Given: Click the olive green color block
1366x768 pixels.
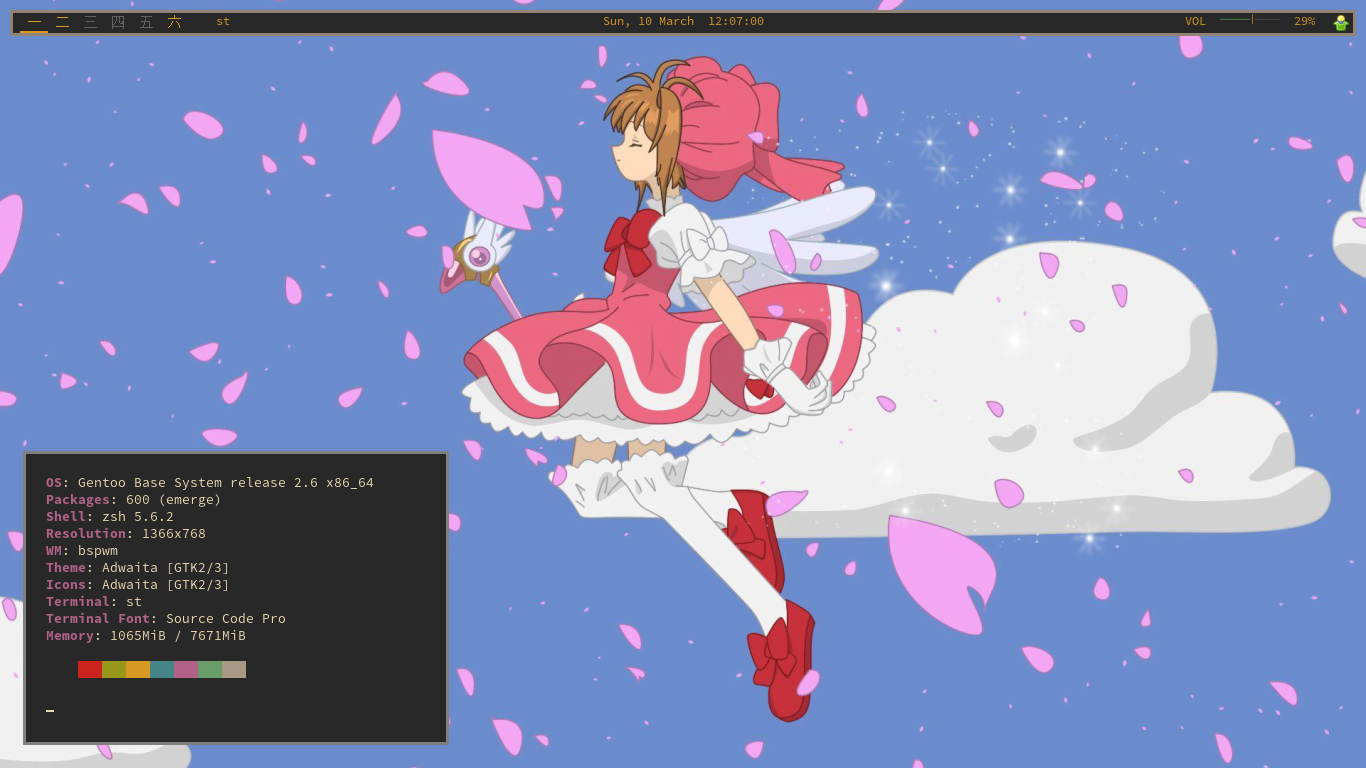Looking at the screenshot, I should tap(114, 670).
